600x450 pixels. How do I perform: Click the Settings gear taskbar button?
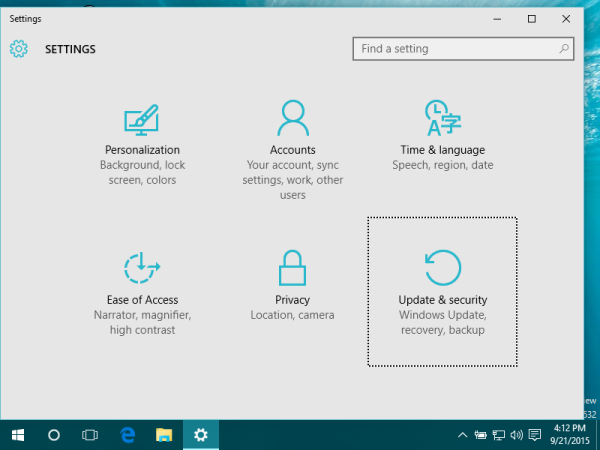tap(201, 435)
